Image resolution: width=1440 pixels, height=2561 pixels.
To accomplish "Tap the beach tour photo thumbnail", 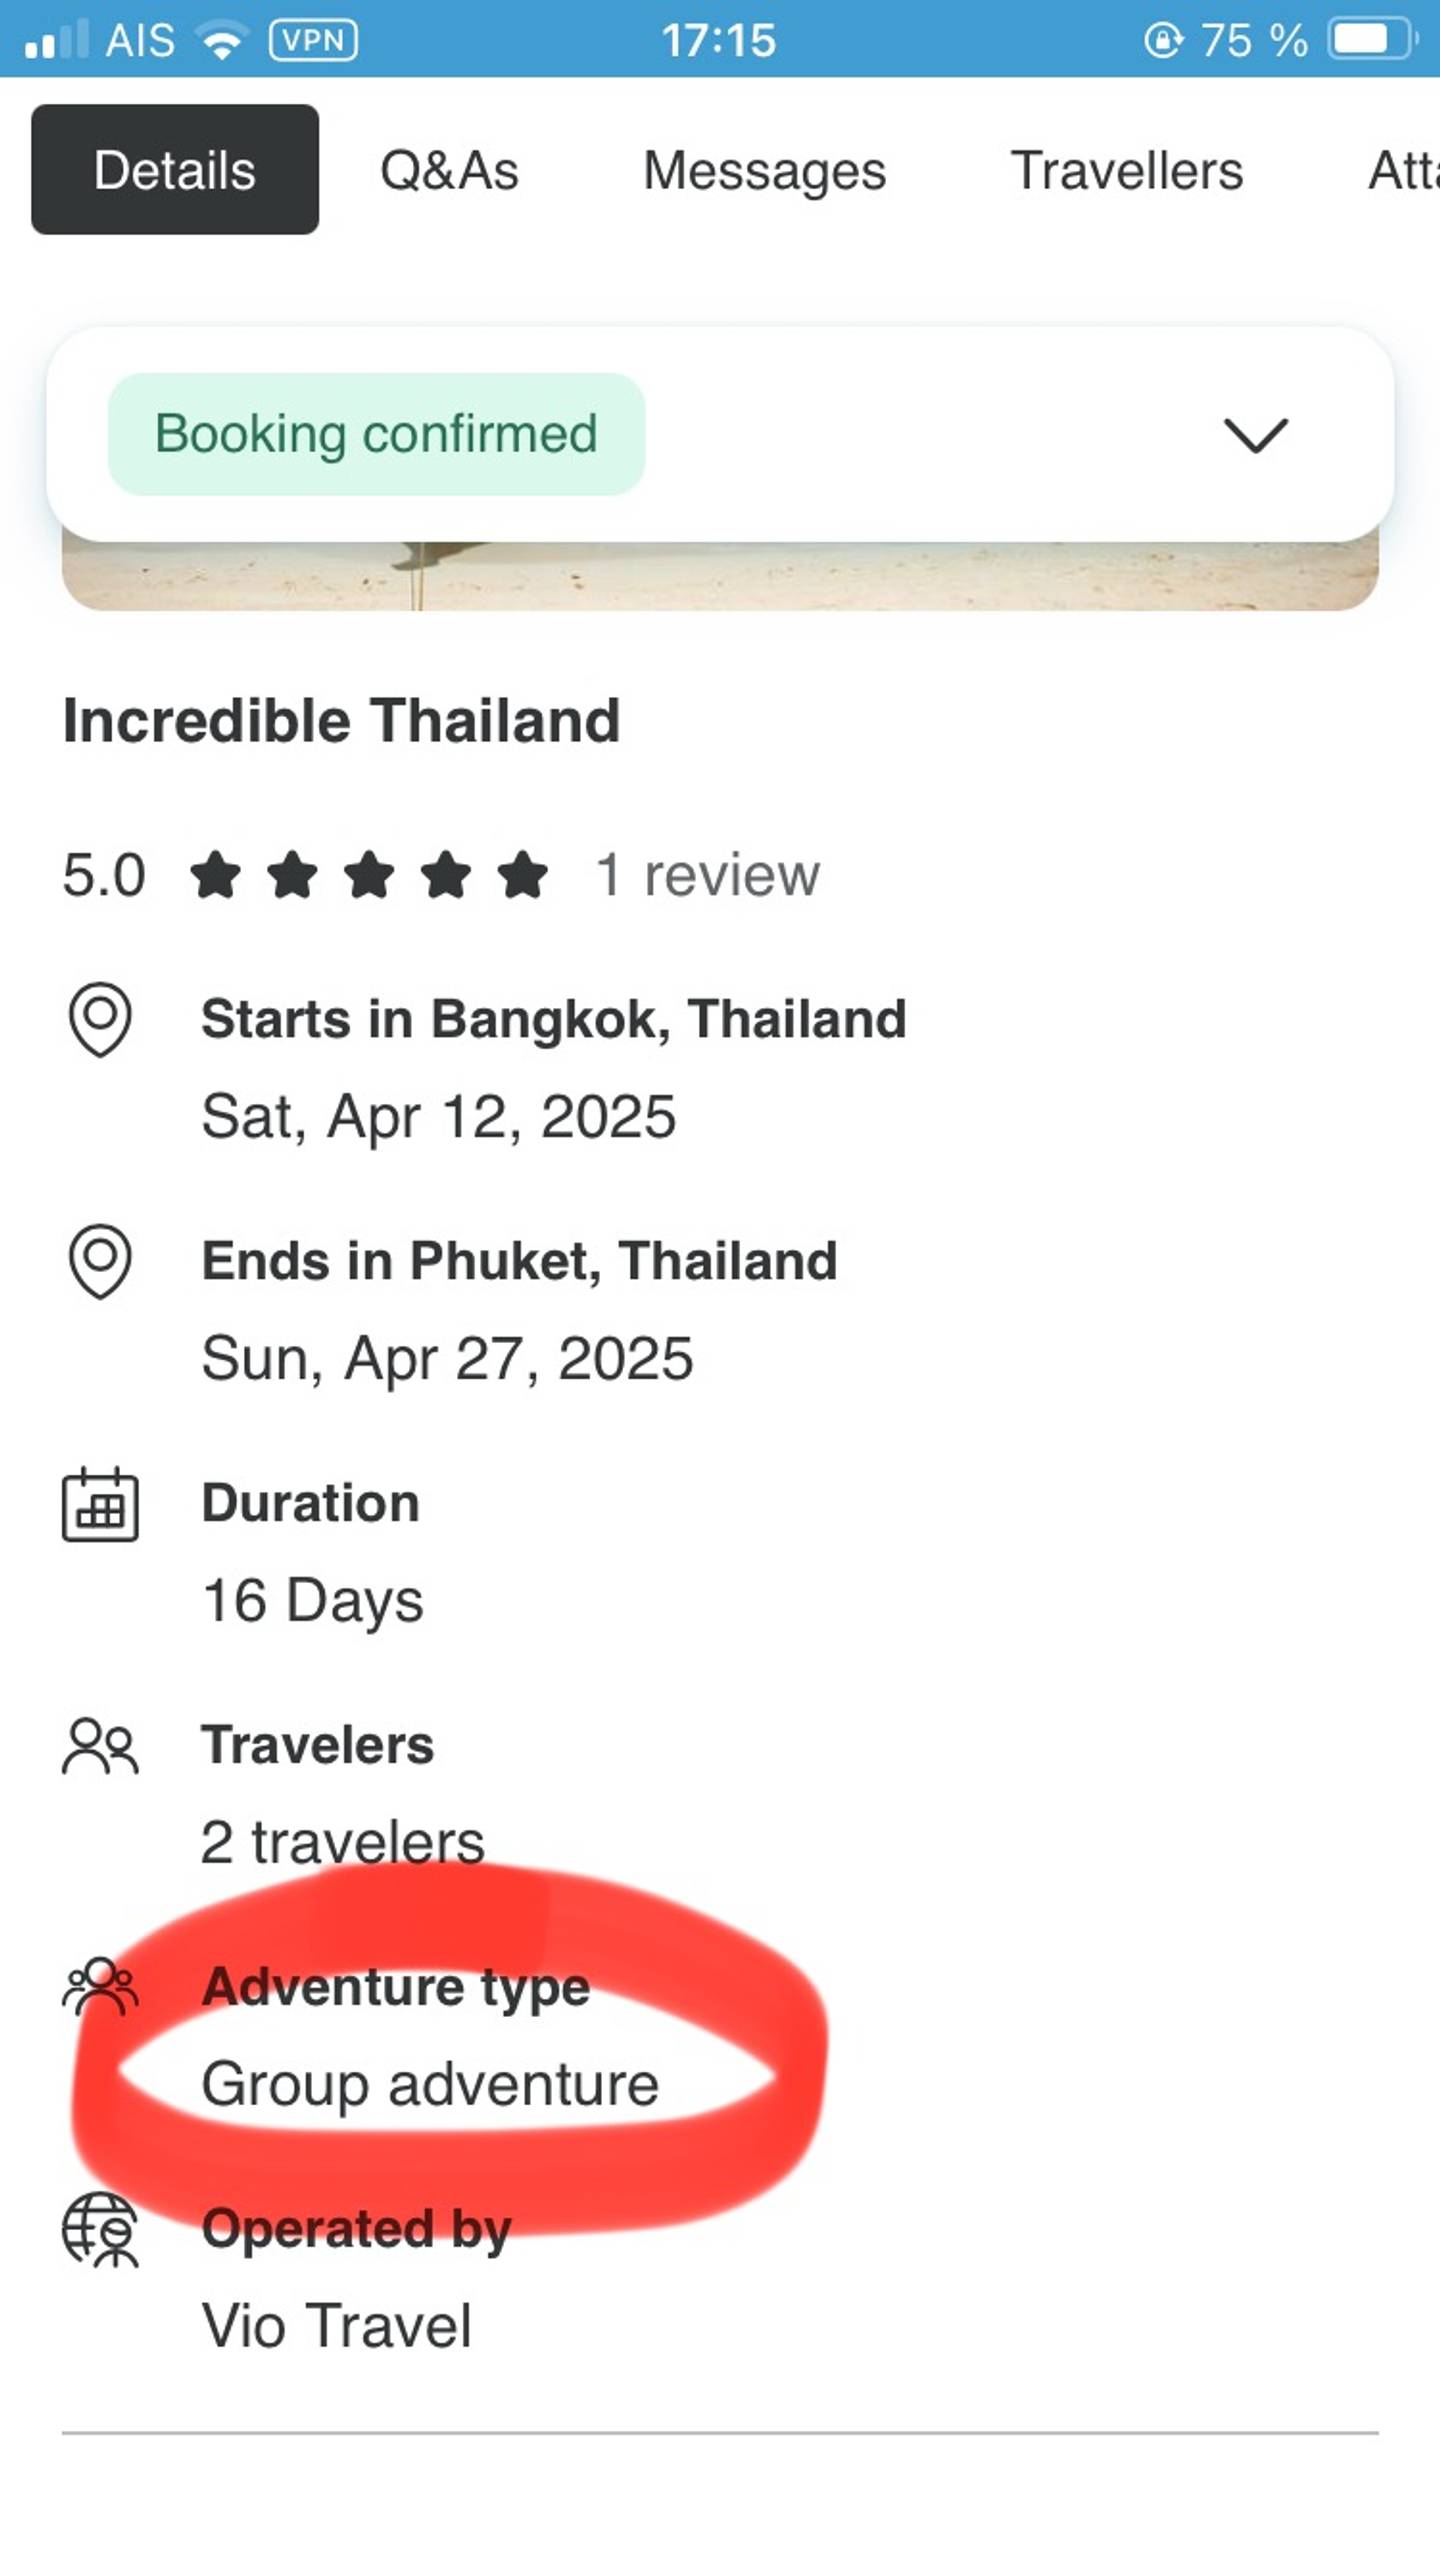I will [720, 576].
